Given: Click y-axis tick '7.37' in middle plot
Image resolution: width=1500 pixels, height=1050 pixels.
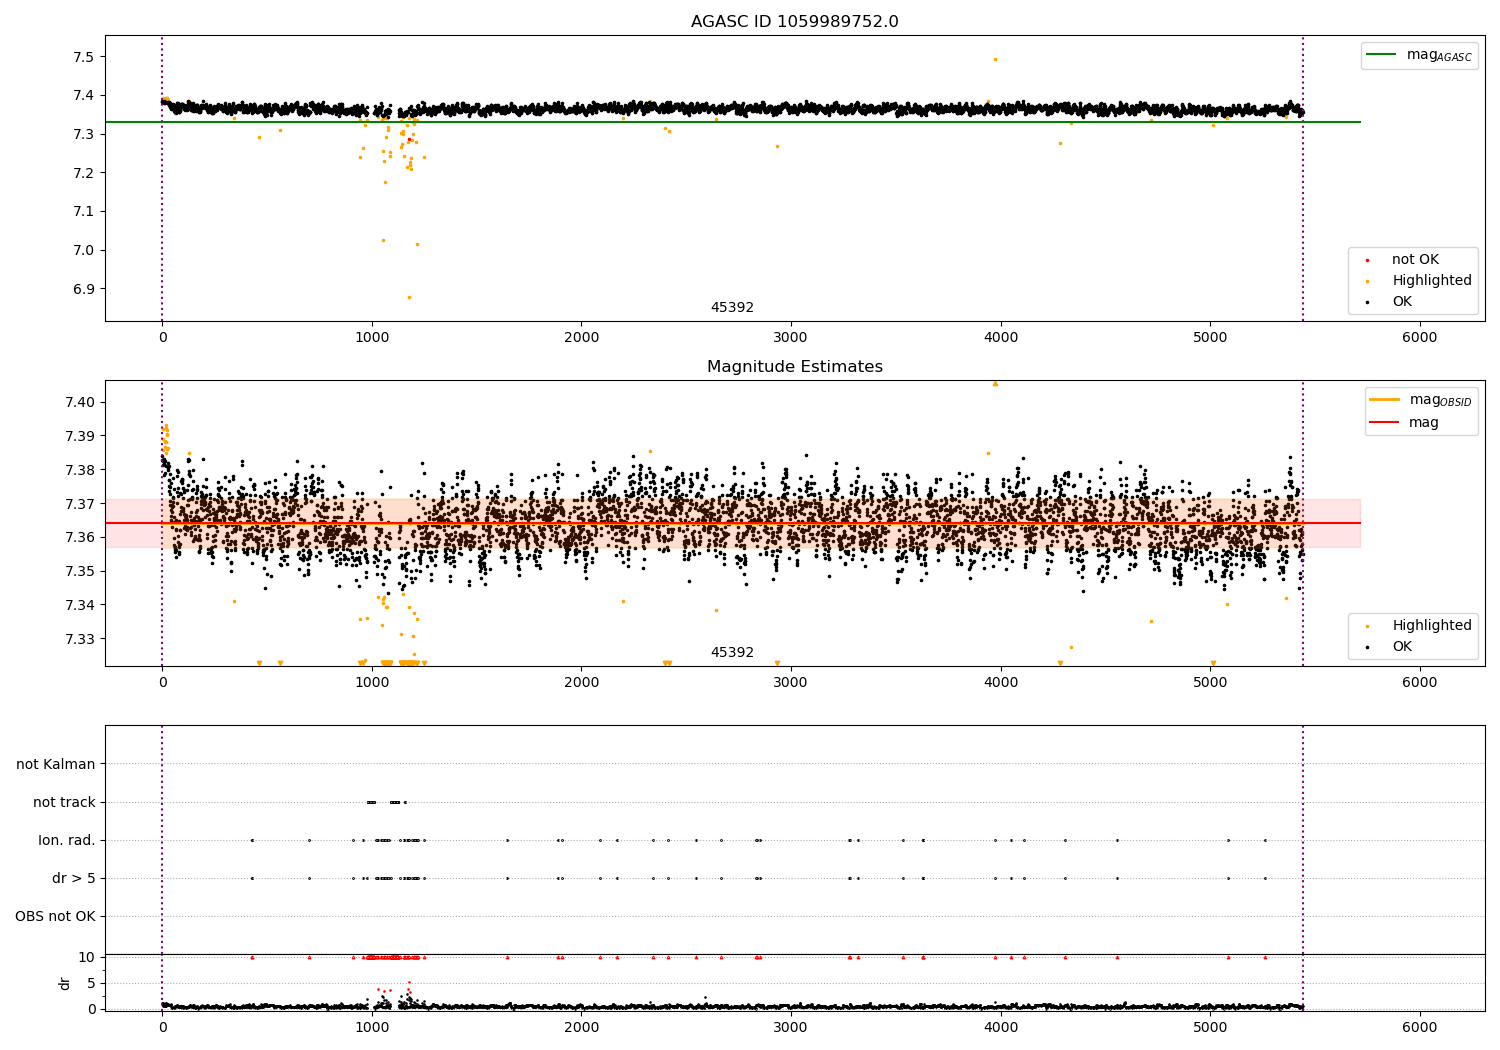Looking at the screenshot, I should [80, 504].
